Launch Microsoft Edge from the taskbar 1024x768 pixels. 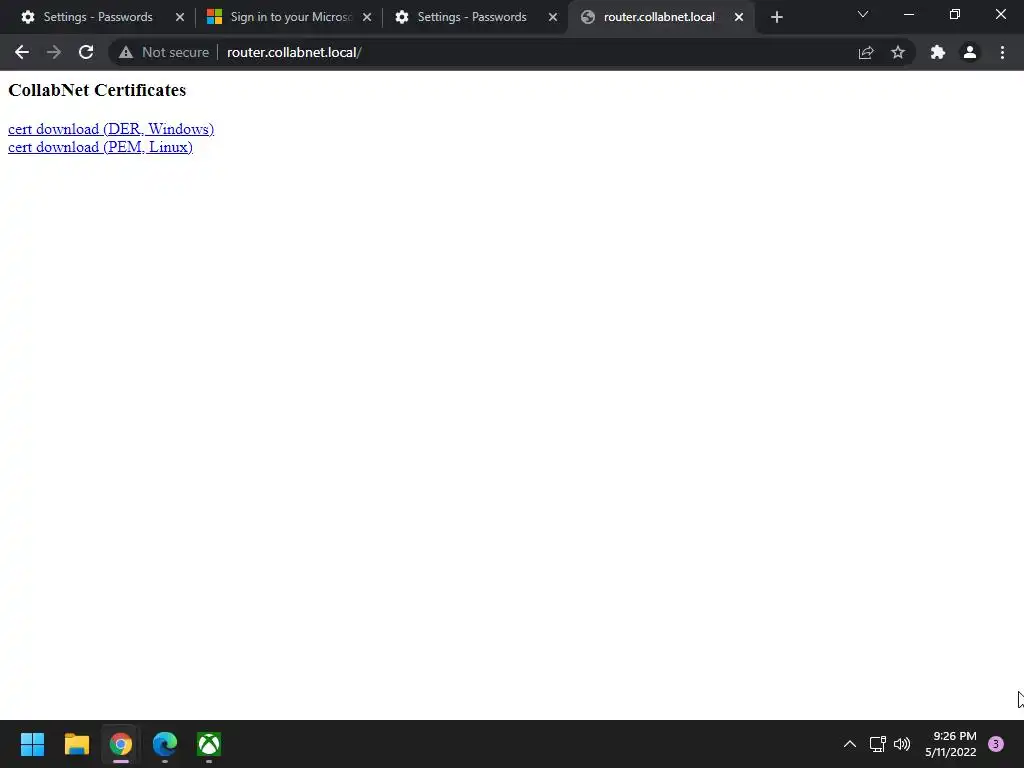165,744
